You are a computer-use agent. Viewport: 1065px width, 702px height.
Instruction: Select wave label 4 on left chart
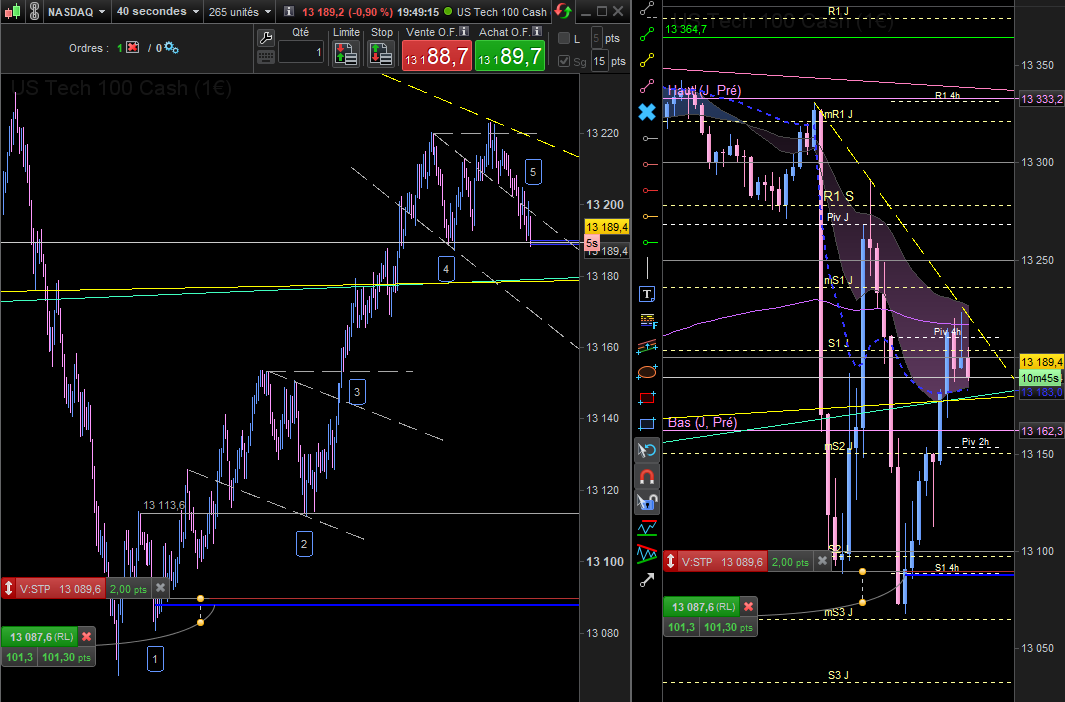446,269
